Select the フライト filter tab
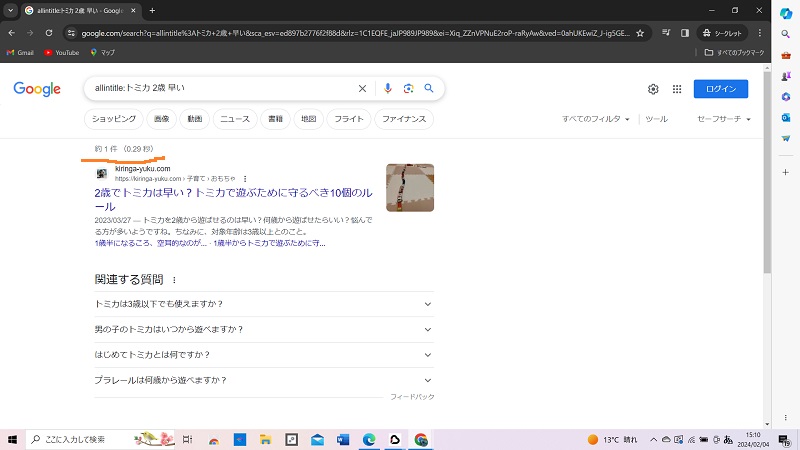Viewport: 800px width, 450px height. pyautogui.click(x=348, y=119)
